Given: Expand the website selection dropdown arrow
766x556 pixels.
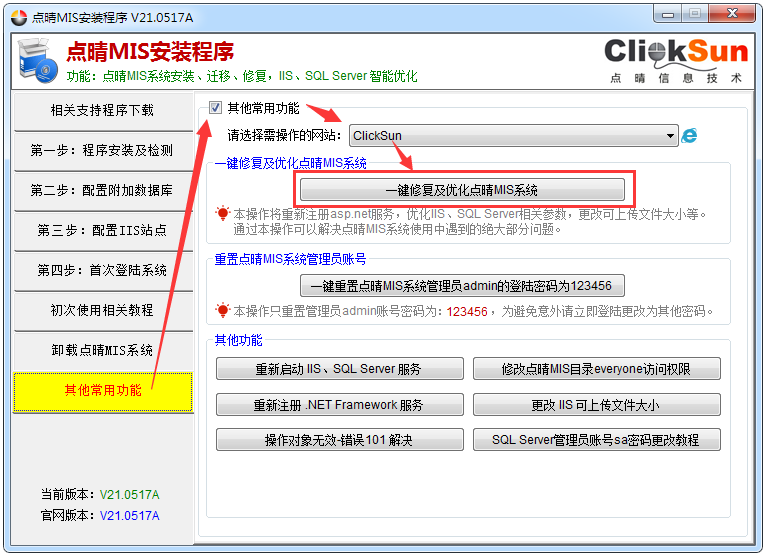Looking at the screenshot, I should (x=670, y=136).
